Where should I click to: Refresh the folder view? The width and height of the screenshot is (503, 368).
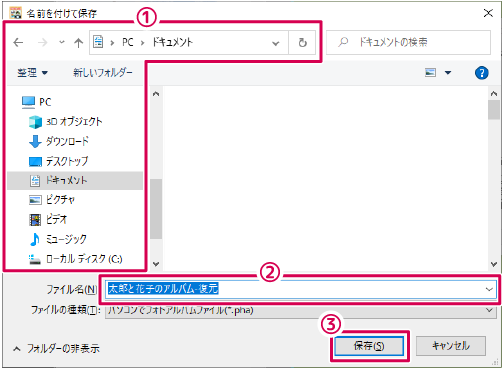[x=302, y=42]
